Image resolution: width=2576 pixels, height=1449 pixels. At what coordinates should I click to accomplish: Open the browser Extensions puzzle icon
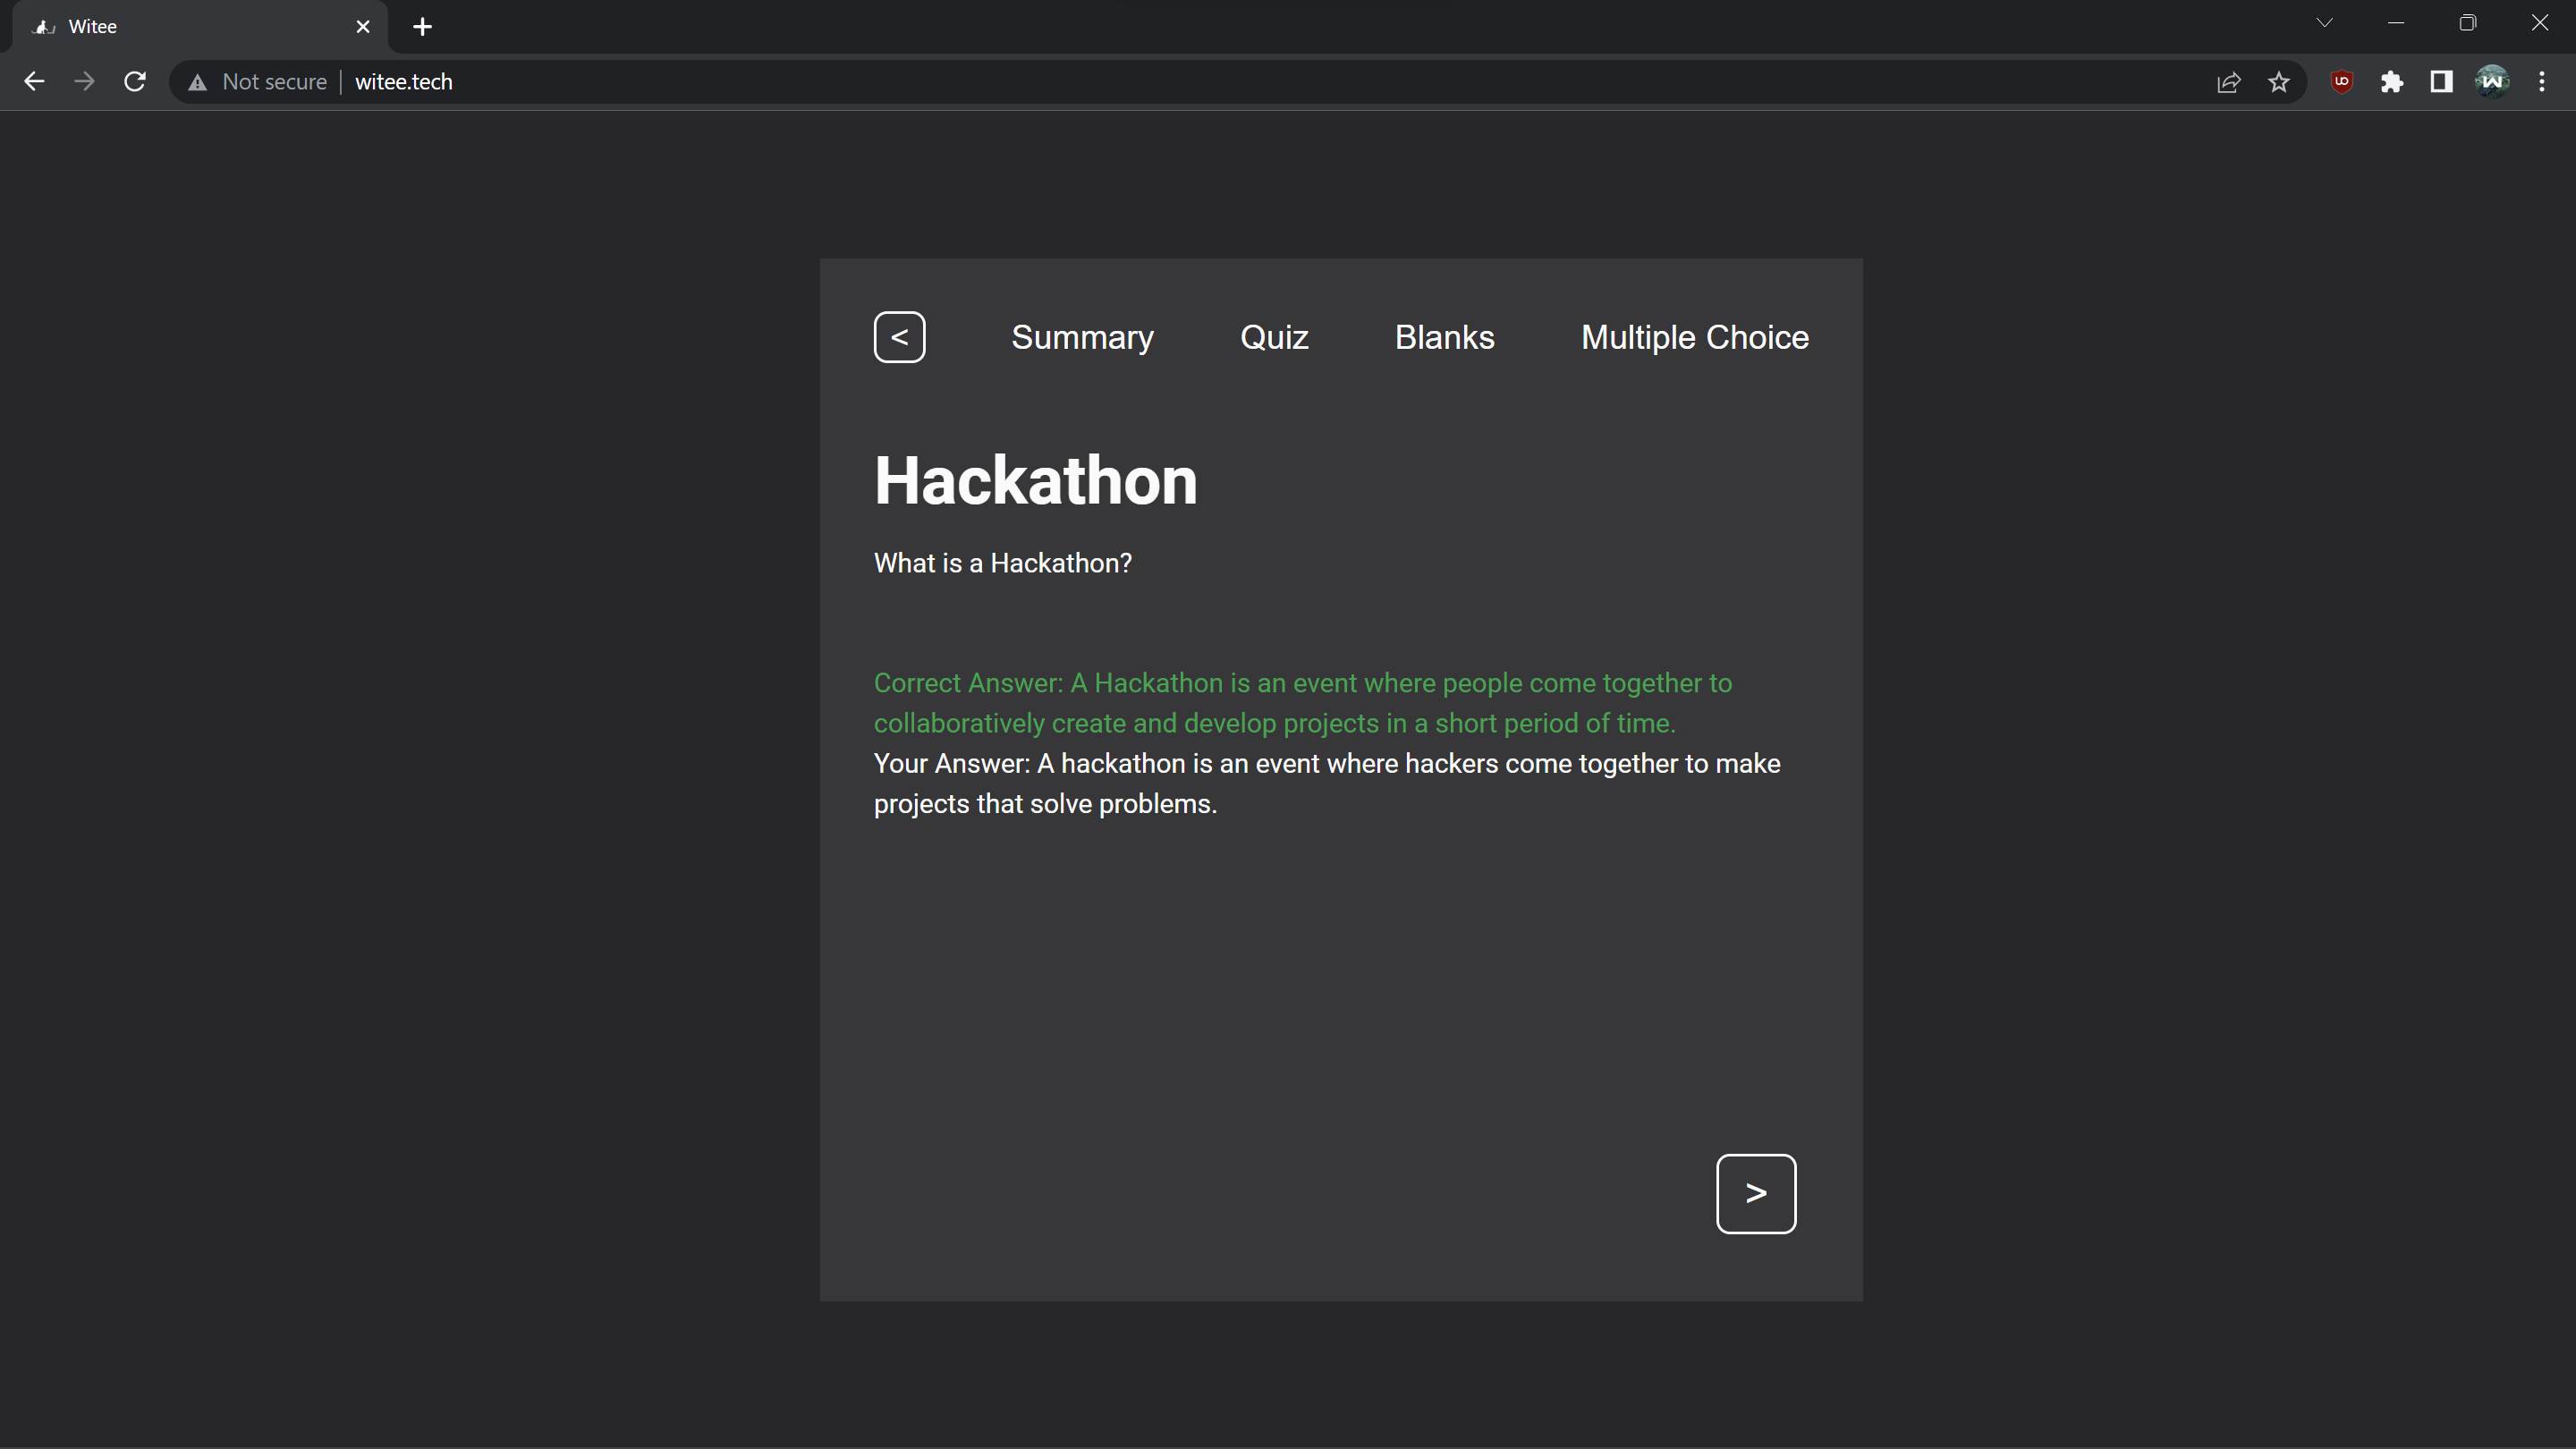2391,82
